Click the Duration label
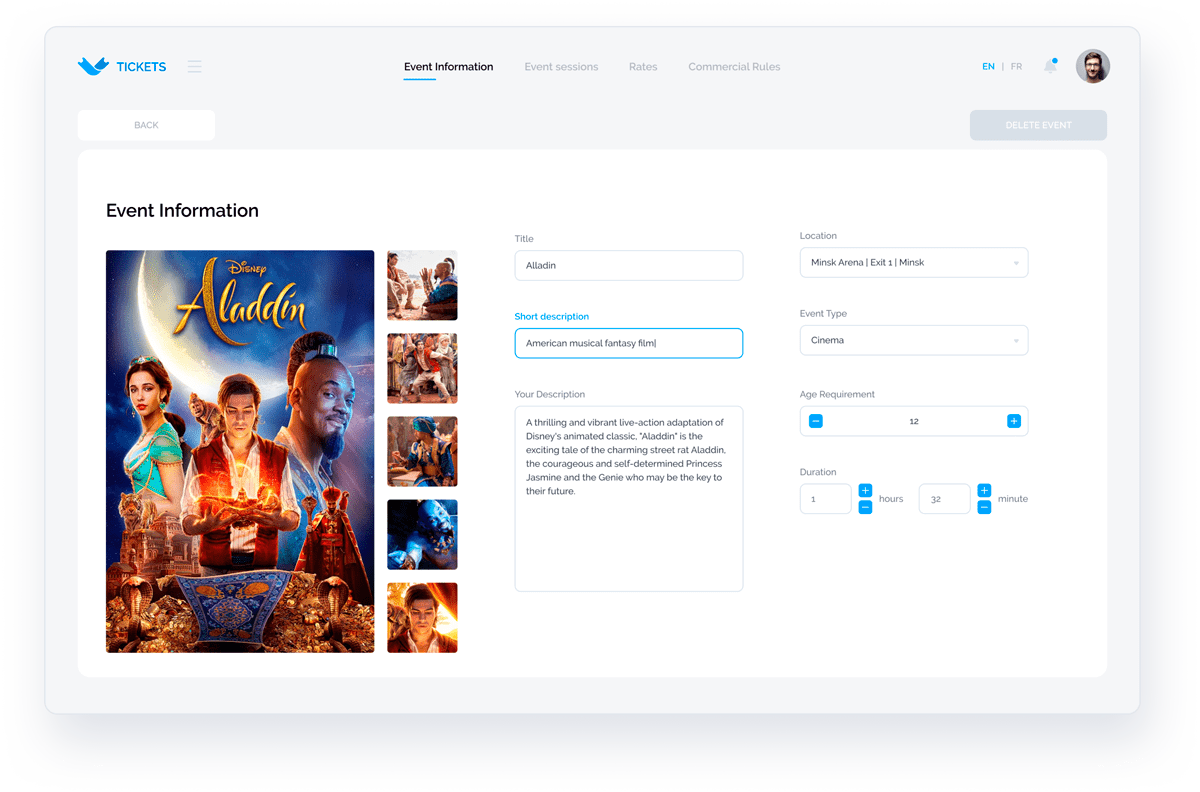This screenshot has width=1200, height=792. (x=818, y=472)
